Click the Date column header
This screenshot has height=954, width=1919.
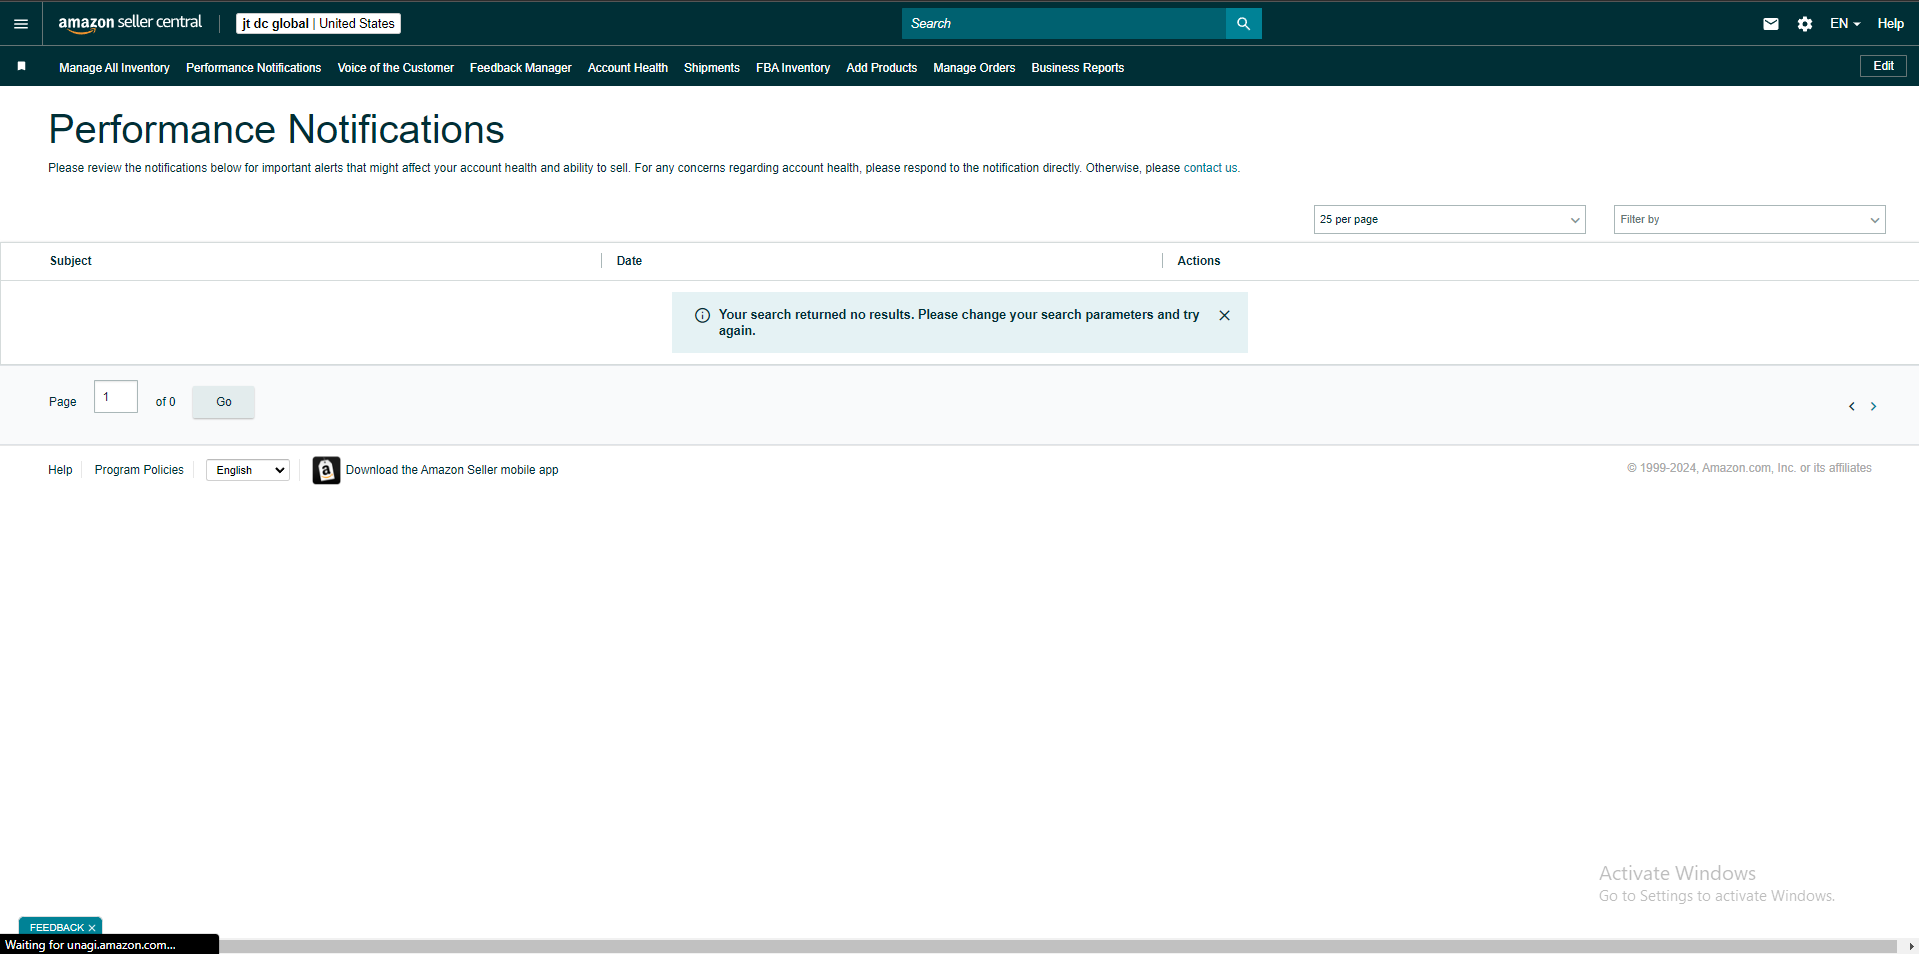pyautogui.click(x=629, y=261)
